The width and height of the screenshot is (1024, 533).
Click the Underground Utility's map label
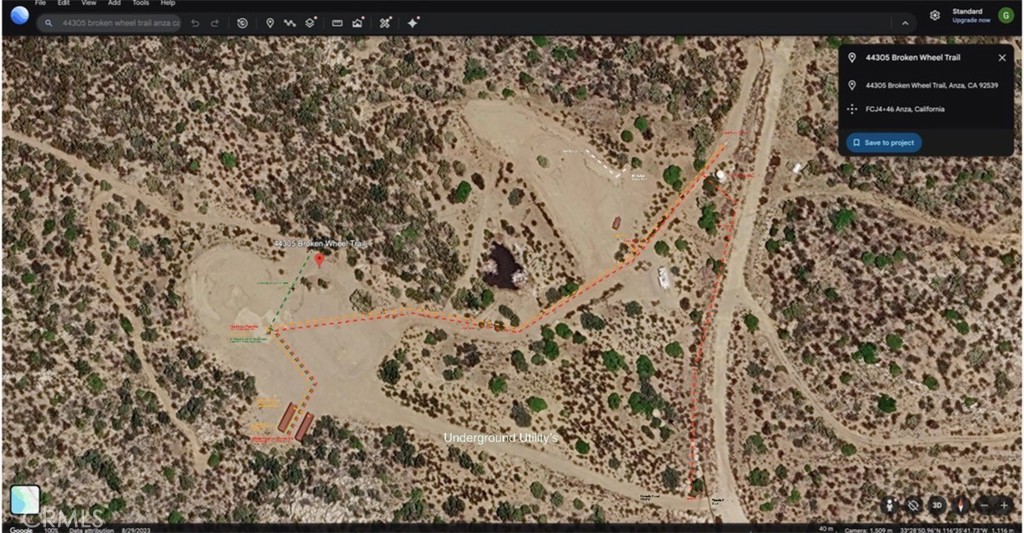(501, 438)
